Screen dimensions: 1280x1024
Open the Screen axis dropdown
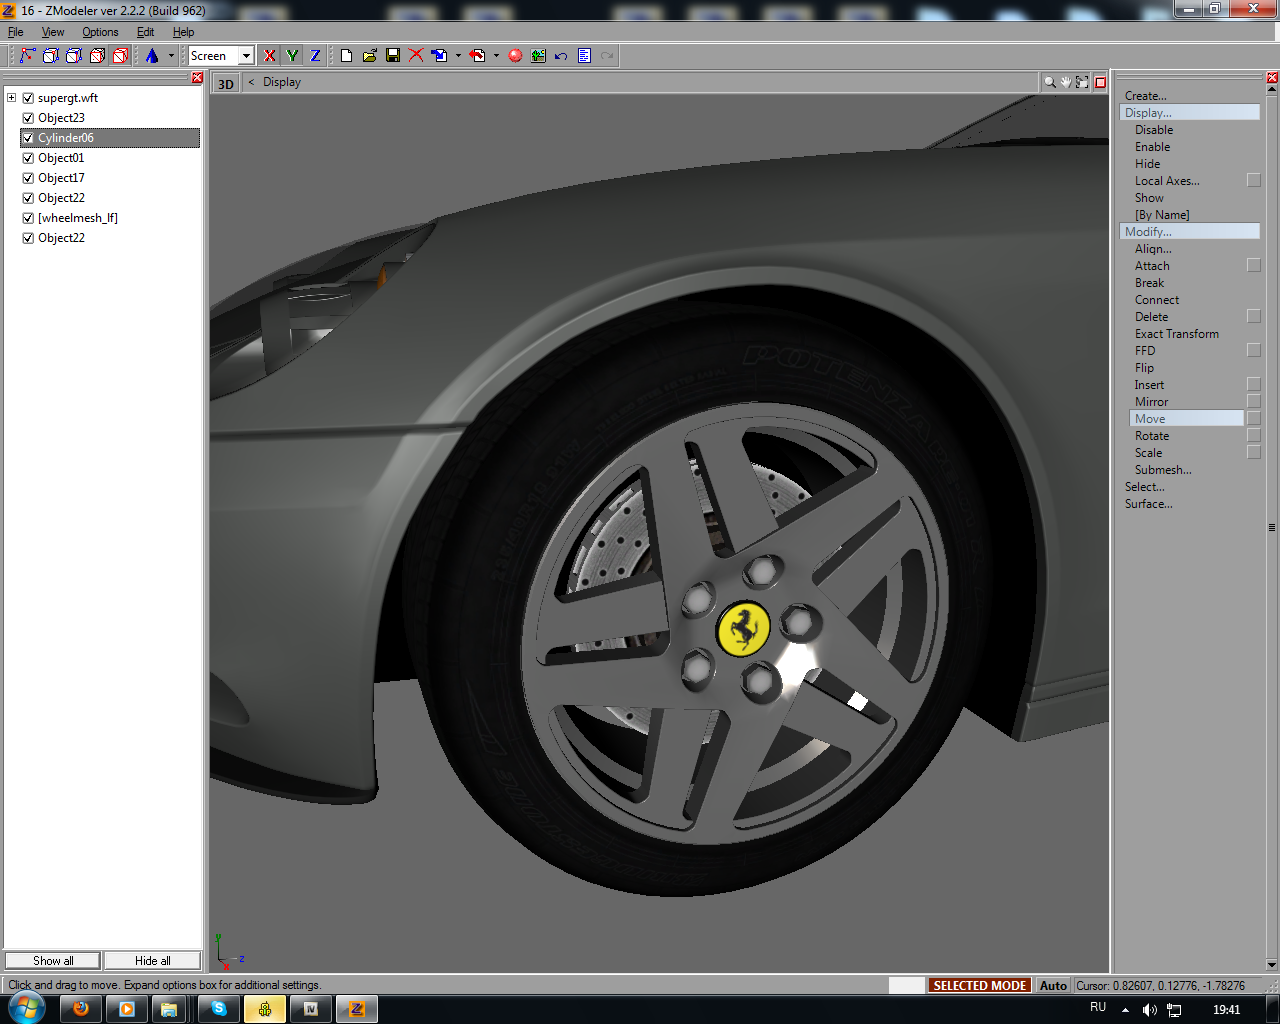246,56
